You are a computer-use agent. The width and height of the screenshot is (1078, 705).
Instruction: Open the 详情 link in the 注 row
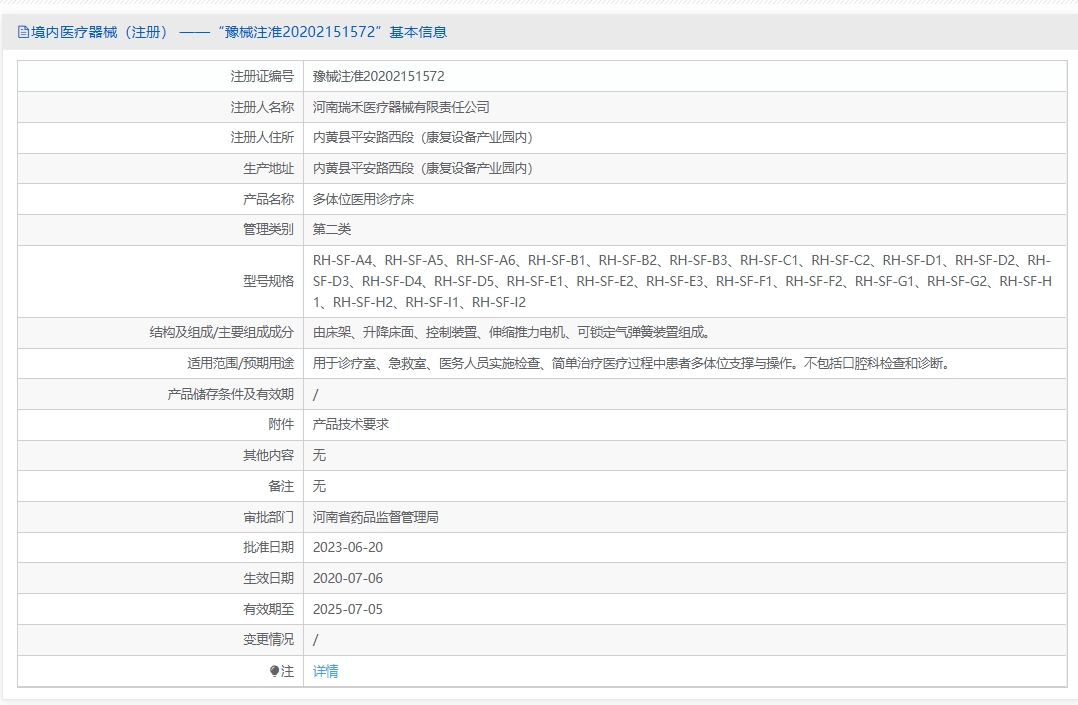[x=325, y=671]
